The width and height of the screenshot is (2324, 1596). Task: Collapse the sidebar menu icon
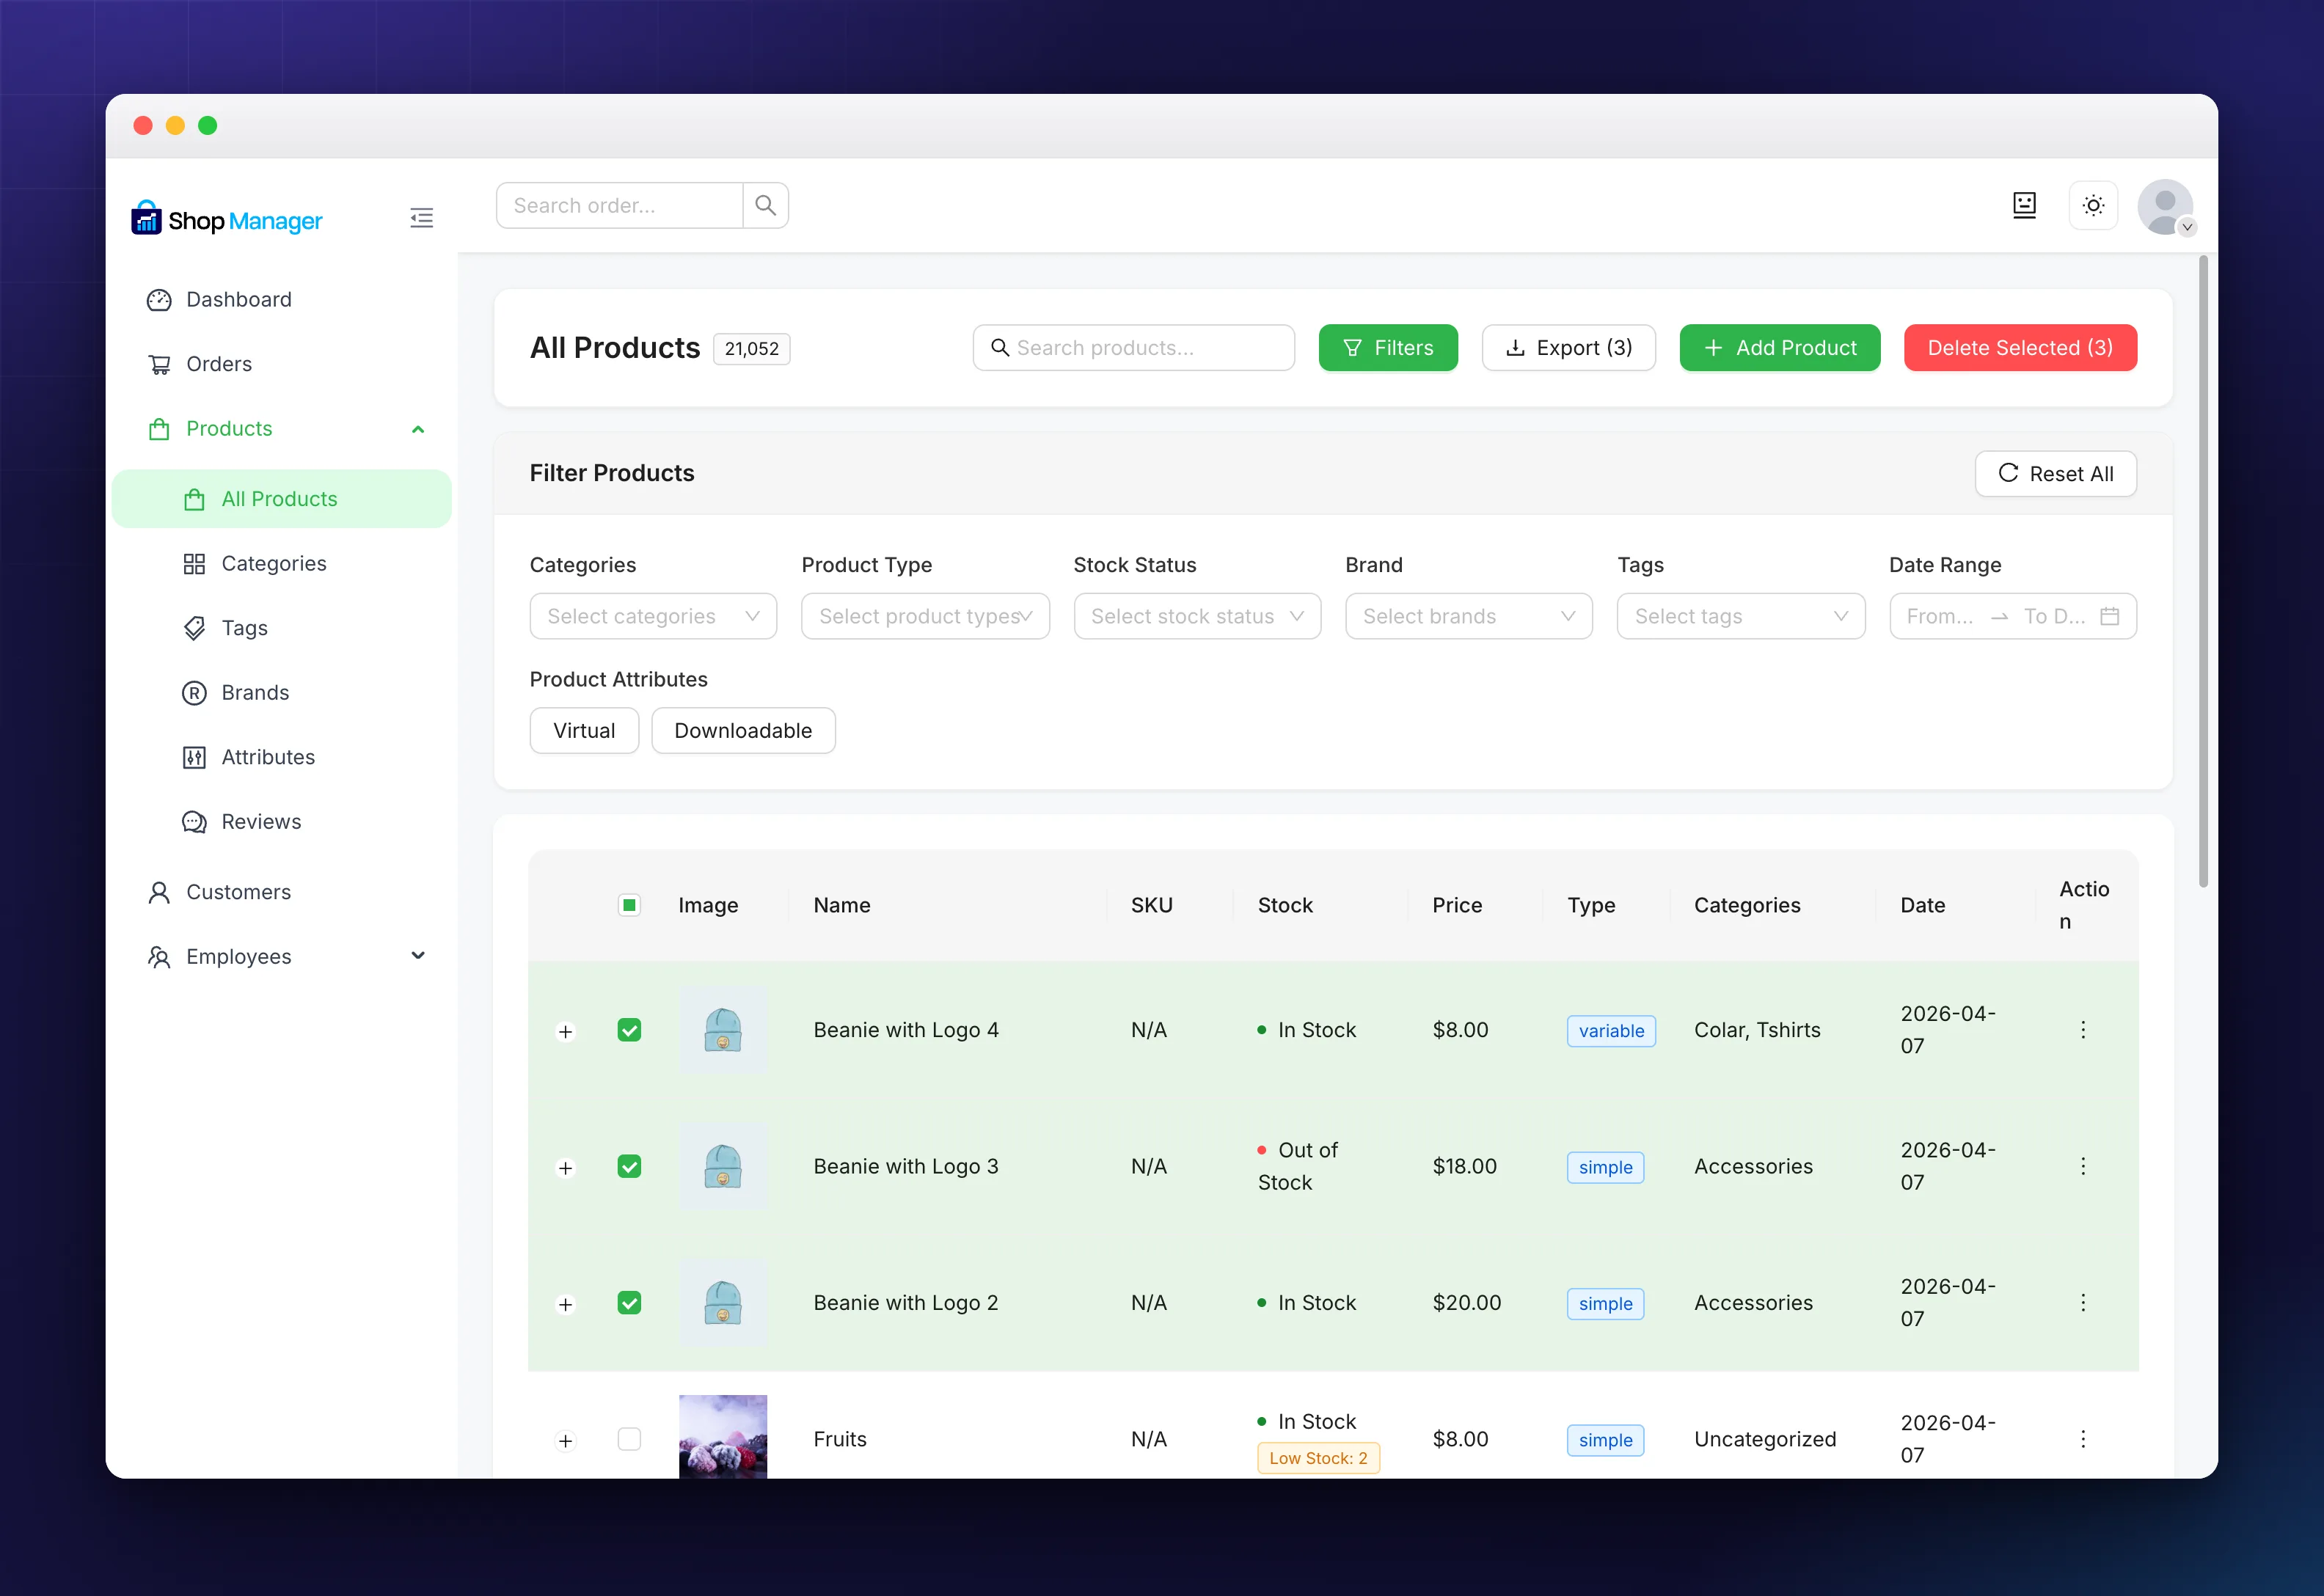421,218
